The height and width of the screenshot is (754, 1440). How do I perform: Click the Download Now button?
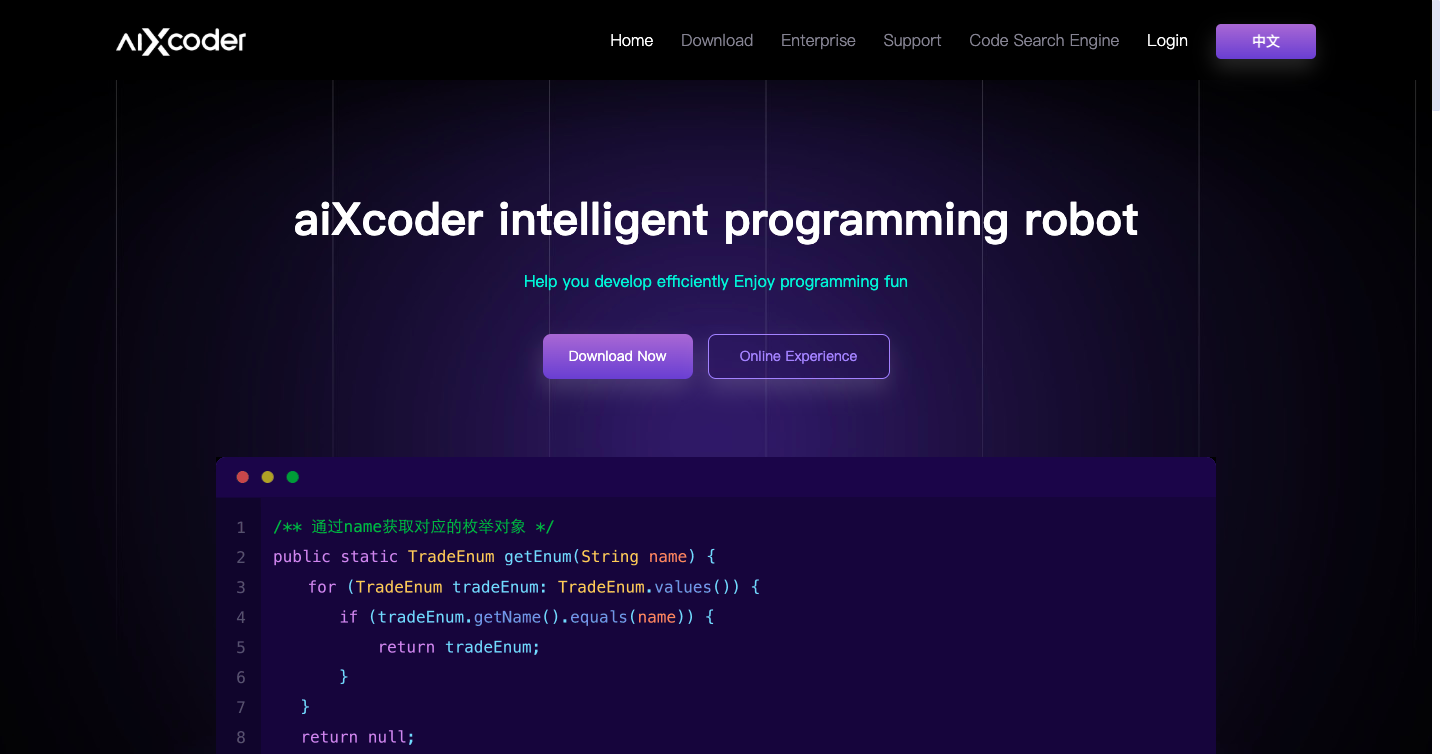[x=617, y=356]
